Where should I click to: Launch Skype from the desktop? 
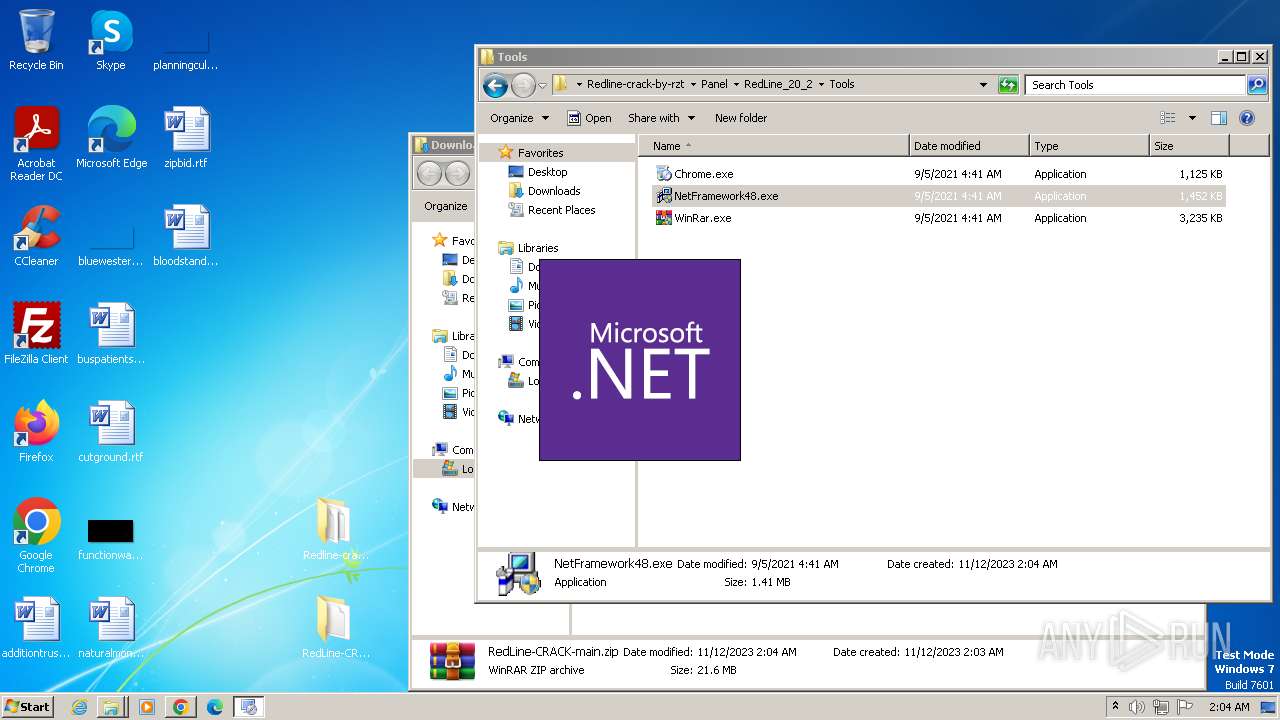[111, 41]
